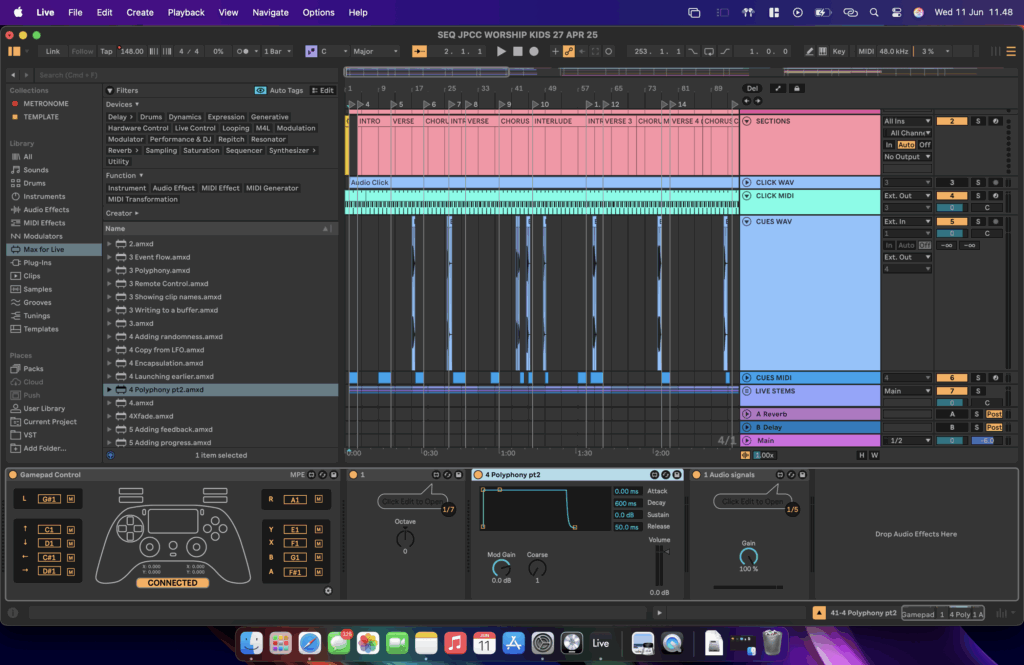Image resolution: width=1024 pixels, height=665 pixels.
Task: Toggle the A Reverb Post button
Action: coord(994,414)
